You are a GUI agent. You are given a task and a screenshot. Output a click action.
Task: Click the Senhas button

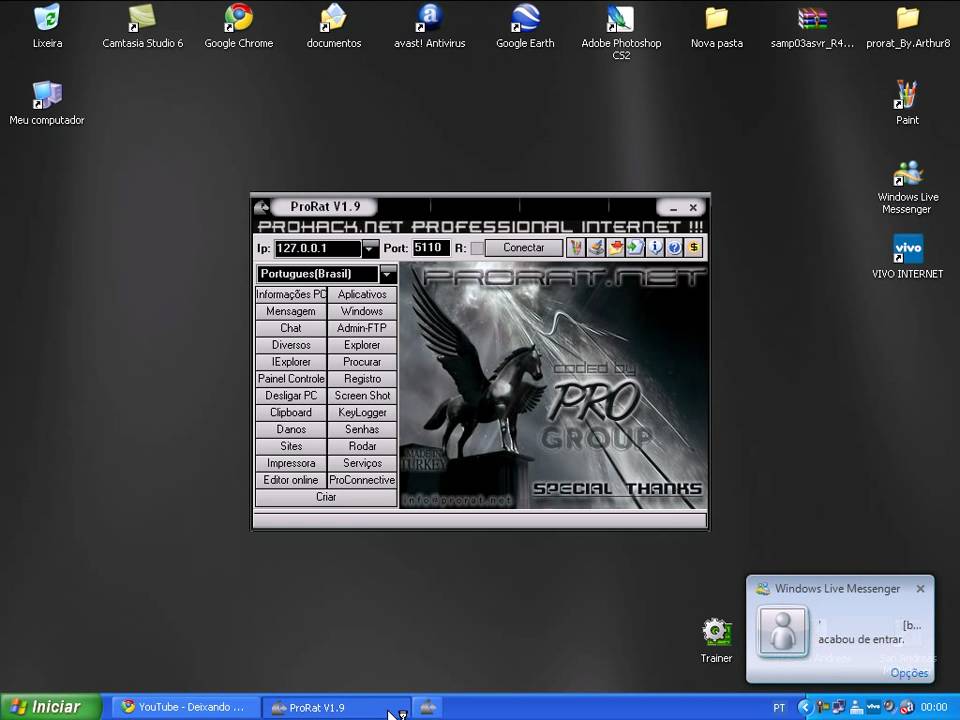362,429
